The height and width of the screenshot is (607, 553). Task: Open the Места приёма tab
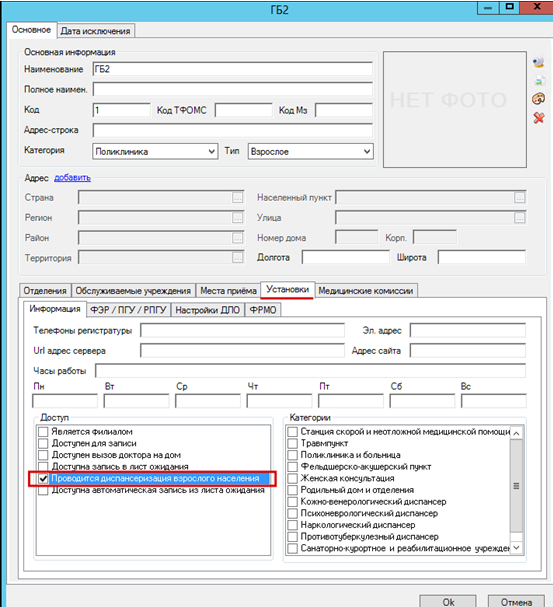(x=228, y=291)
